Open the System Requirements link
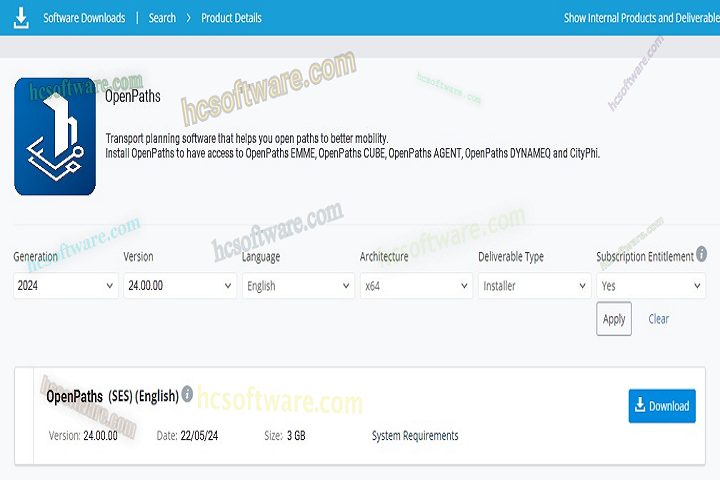This screenshot has height=480, width=720. point(415,435)
